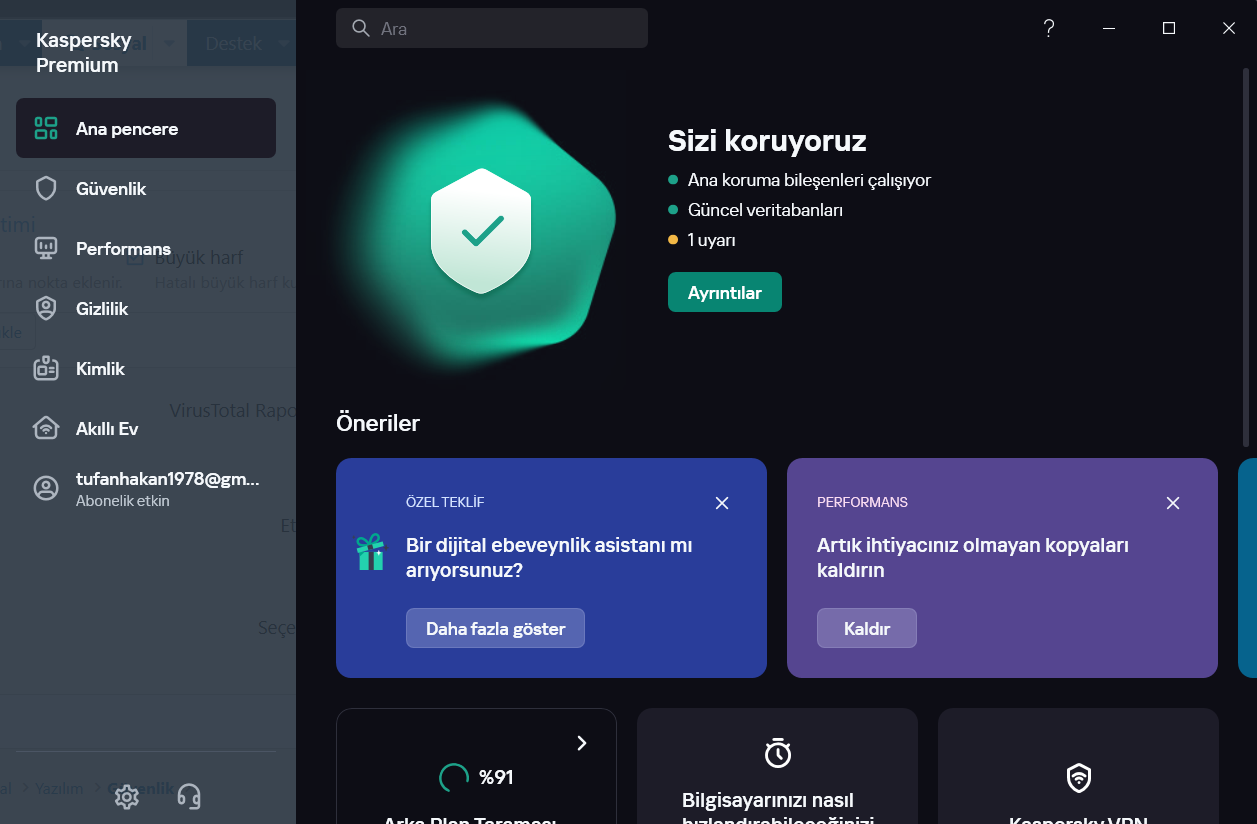Click the Sizi koruyoruz heading
The width and height of the screenshot is (1257, 824).
pos(767,140)
